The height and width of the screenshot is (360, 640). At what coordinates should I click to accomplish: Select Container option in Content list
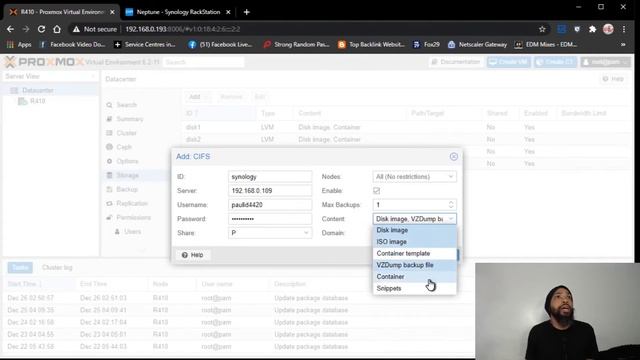pos(414,277)
